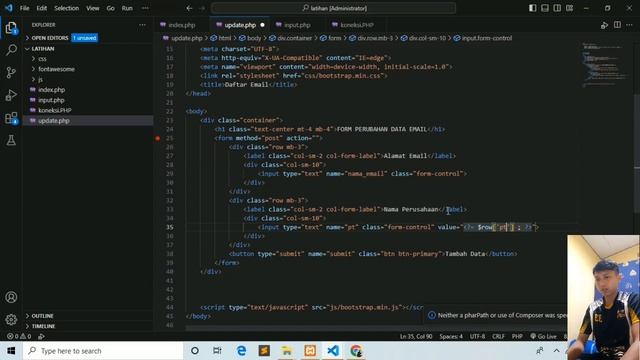This screenshot has width=640, height=360.
Task: Open Explorer views and more actions ellipsis
Action: [x=142, y=25]
